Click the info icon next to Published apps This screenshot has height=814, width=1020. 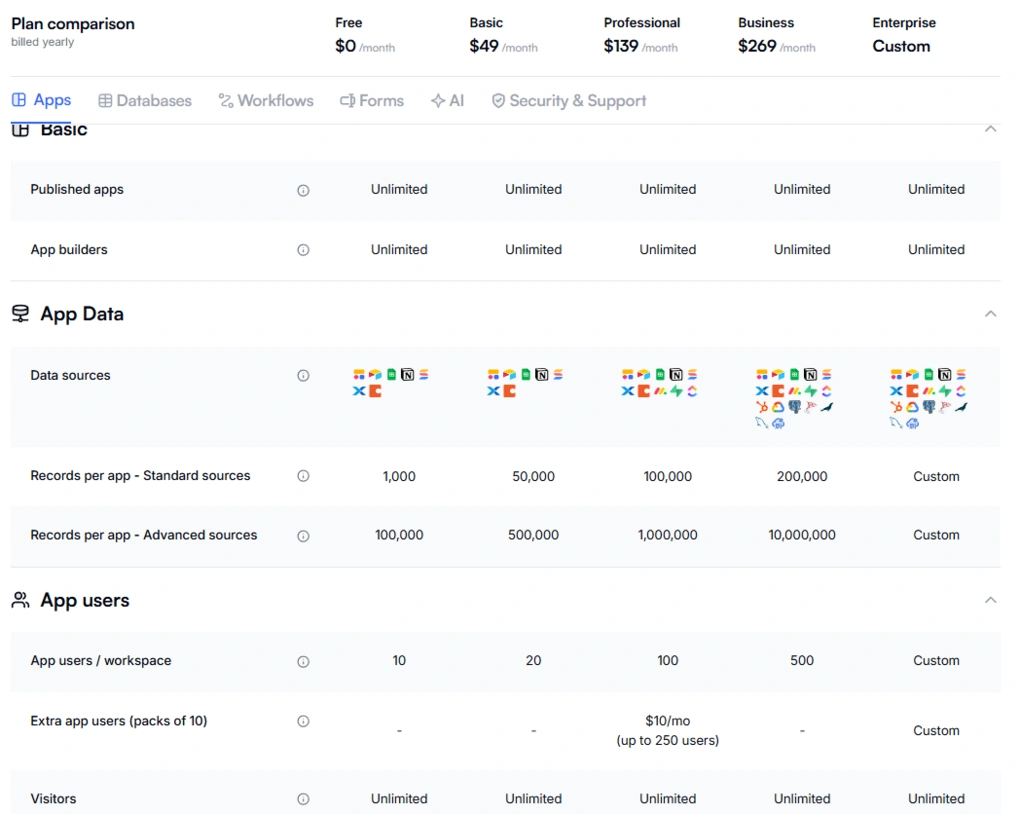303,189
